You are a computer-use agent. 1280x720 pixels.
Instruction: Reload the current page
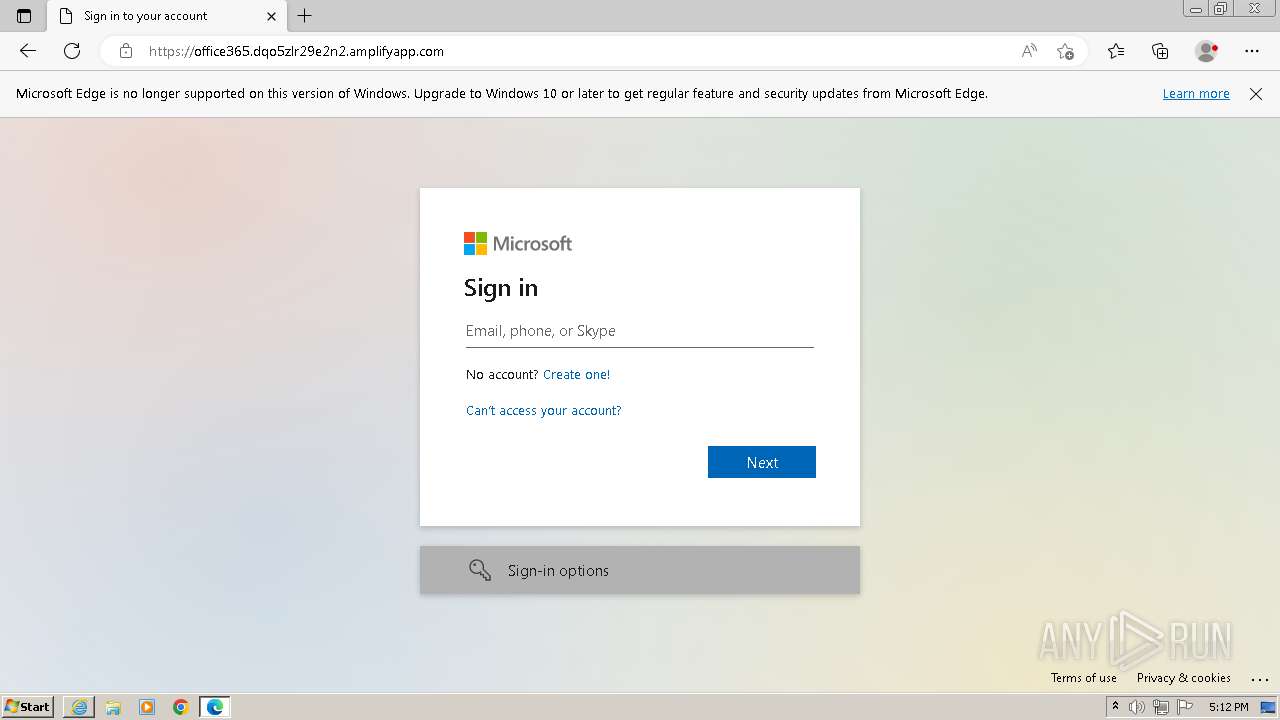(x=72, y=51)
